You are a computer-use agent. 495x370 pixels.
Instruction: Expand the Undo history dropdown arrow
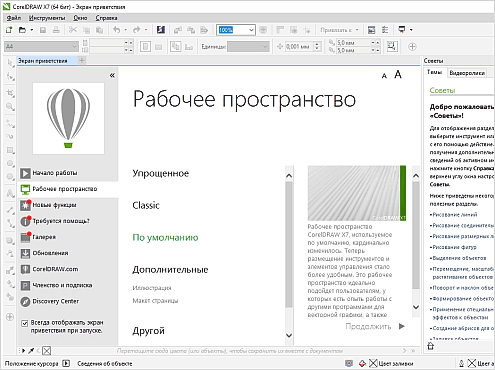[x=126, y=30]
